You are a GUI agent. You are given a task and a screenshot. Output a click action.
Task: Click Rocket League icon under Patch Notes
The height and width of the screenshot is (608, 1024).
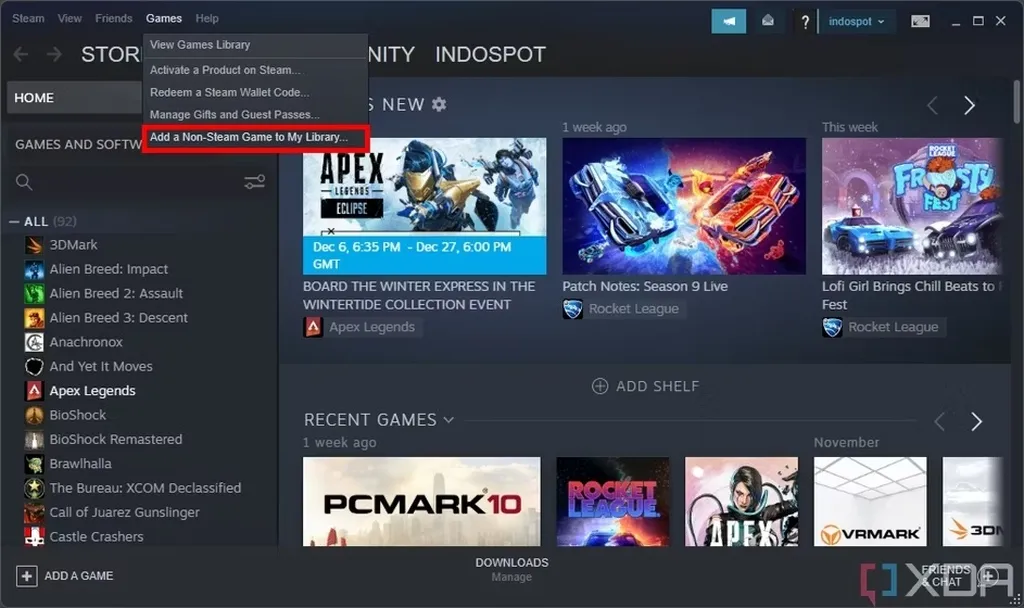pyautogui.click(x=573, y=309)
